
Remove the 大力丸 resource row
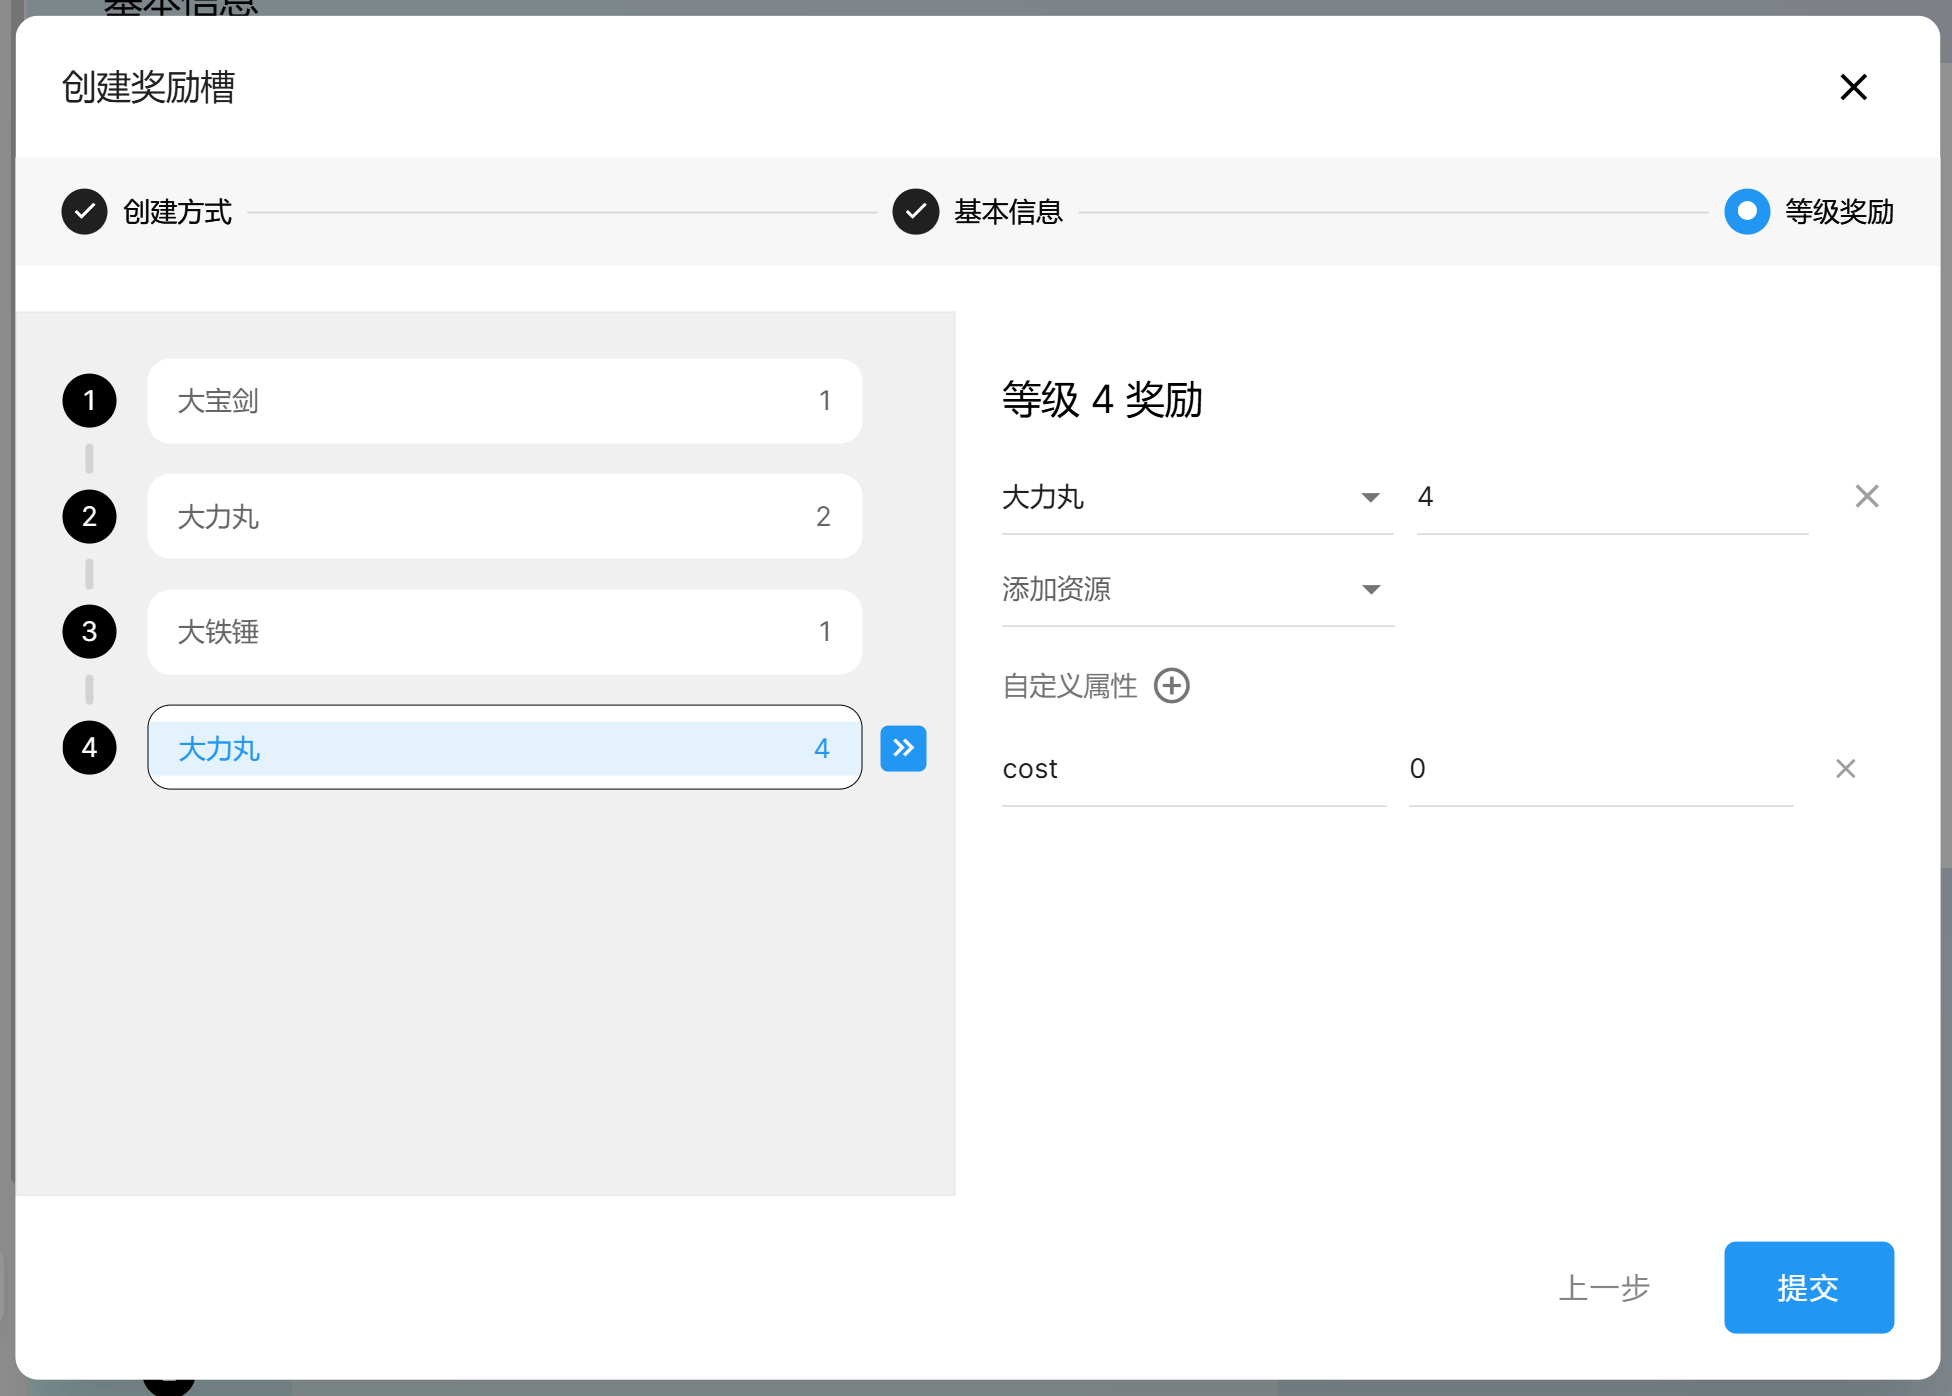(x=1866, y=496)
